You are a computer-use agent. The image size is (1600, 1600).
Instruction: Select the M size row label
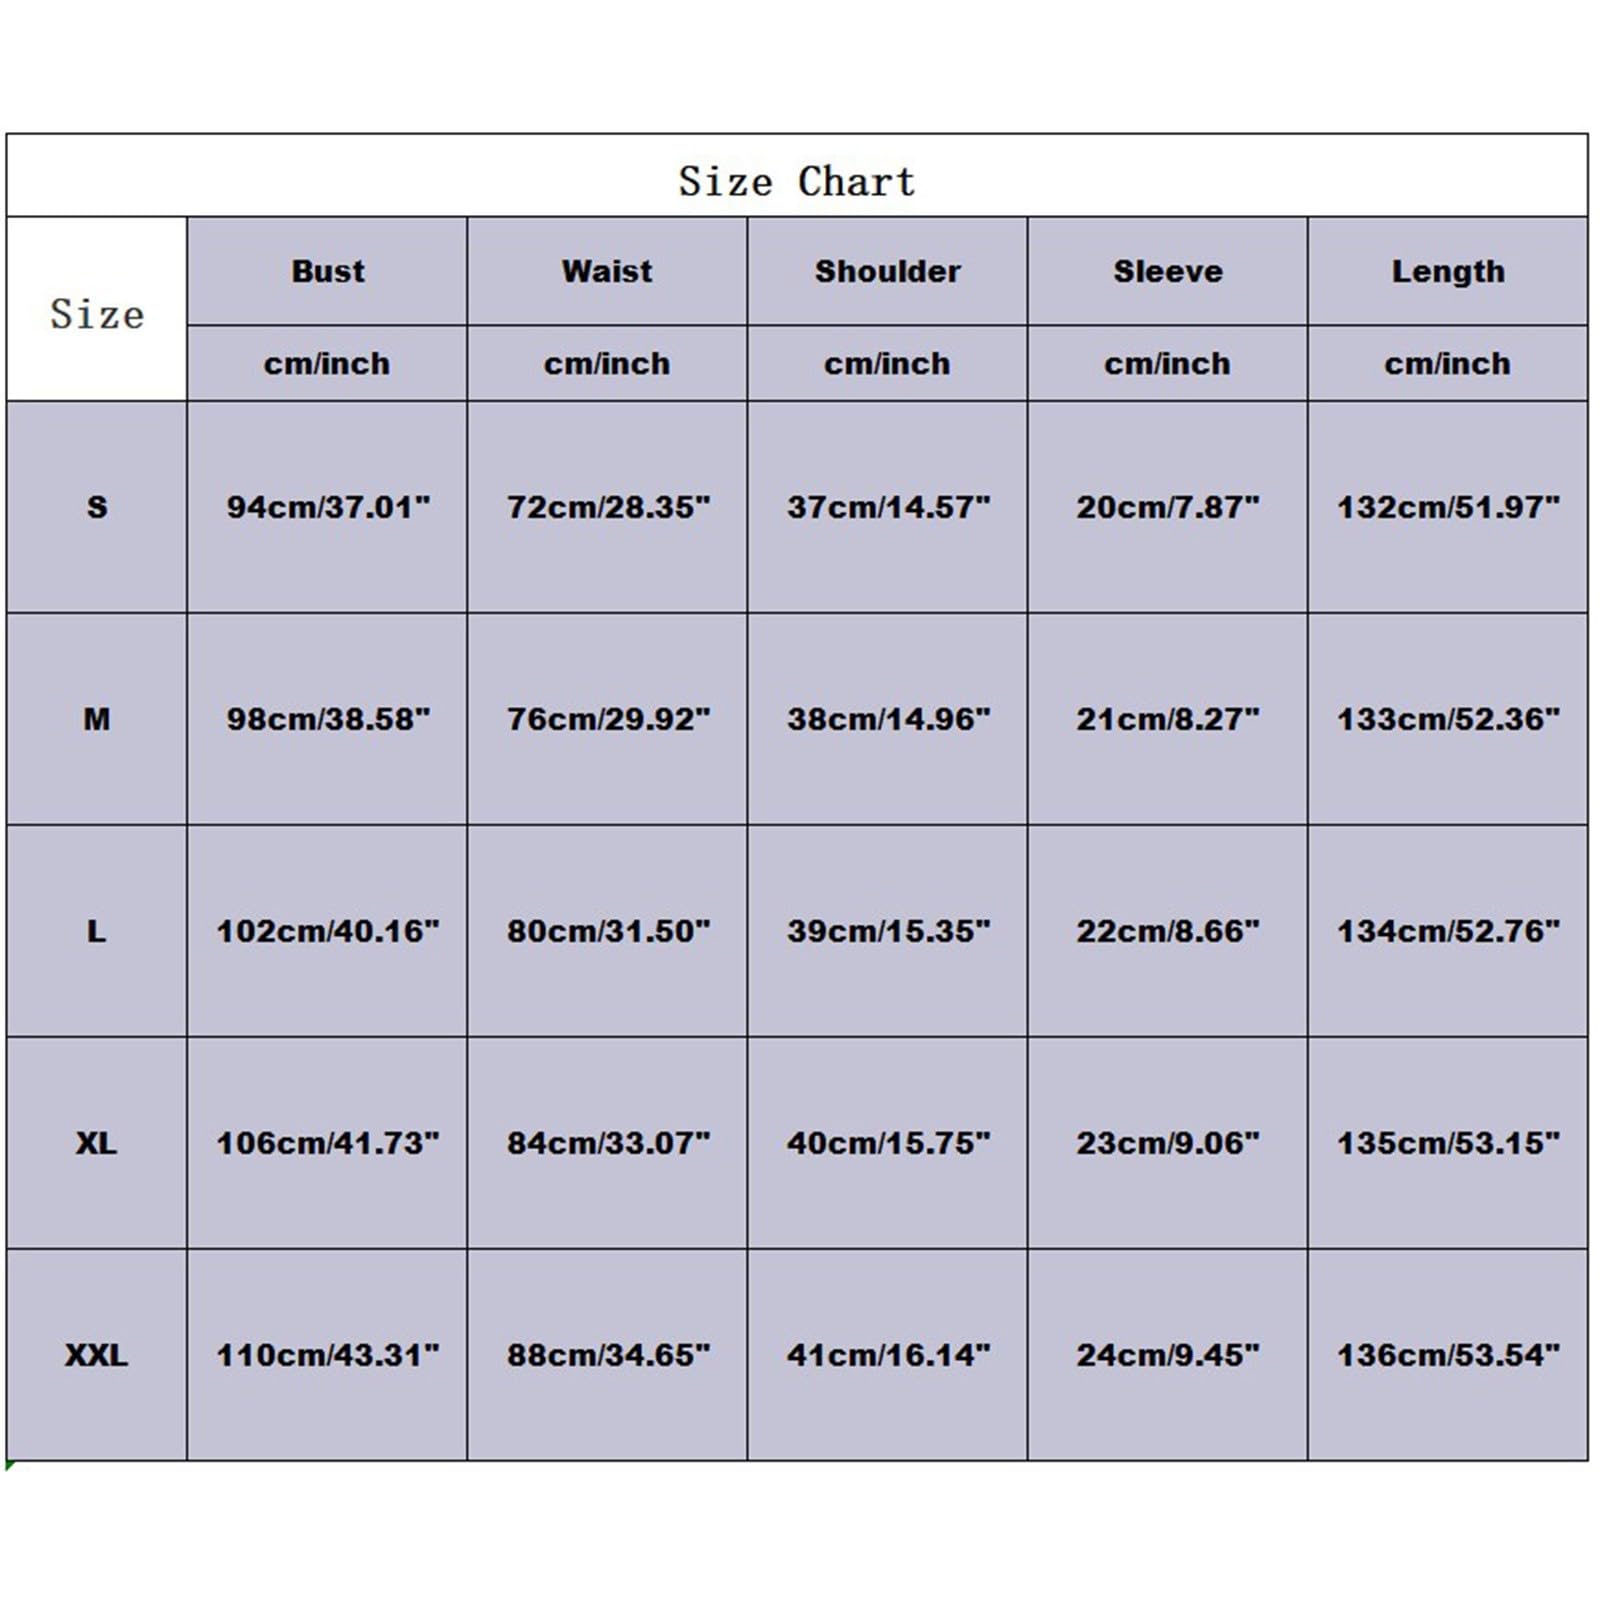97,719
